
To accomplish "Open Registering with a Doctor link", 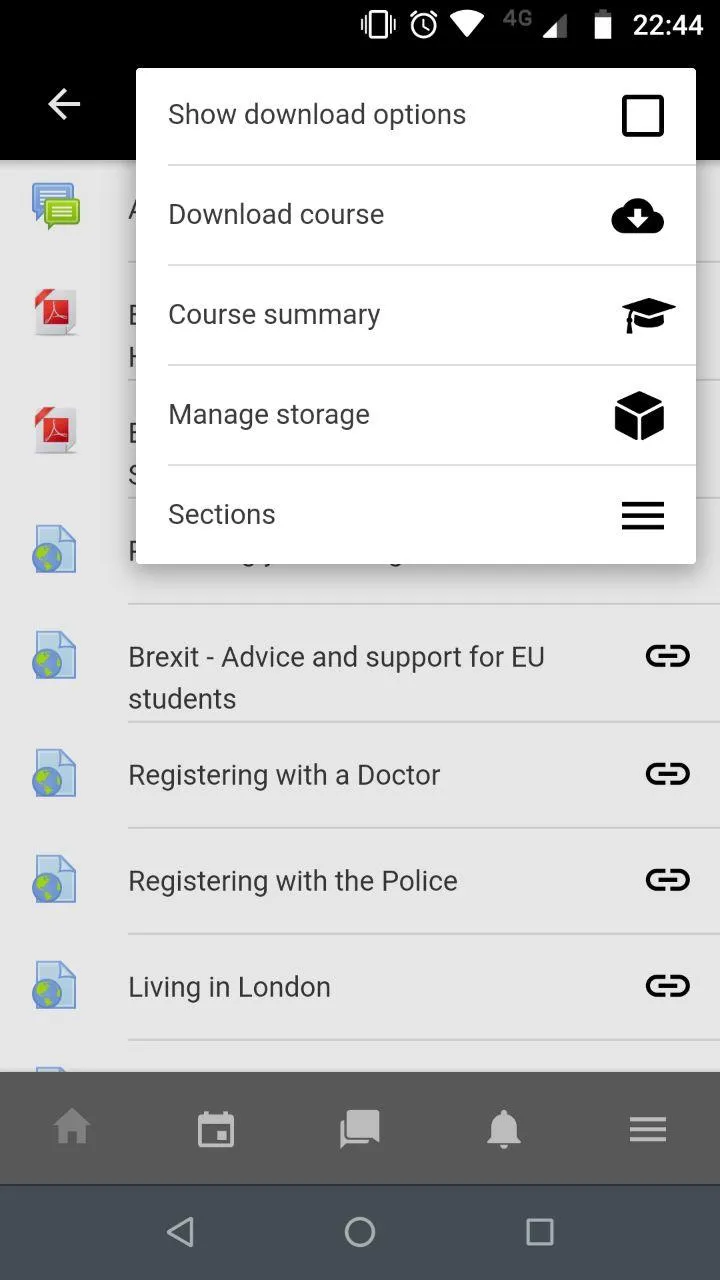I will click(x=284, y=775).
